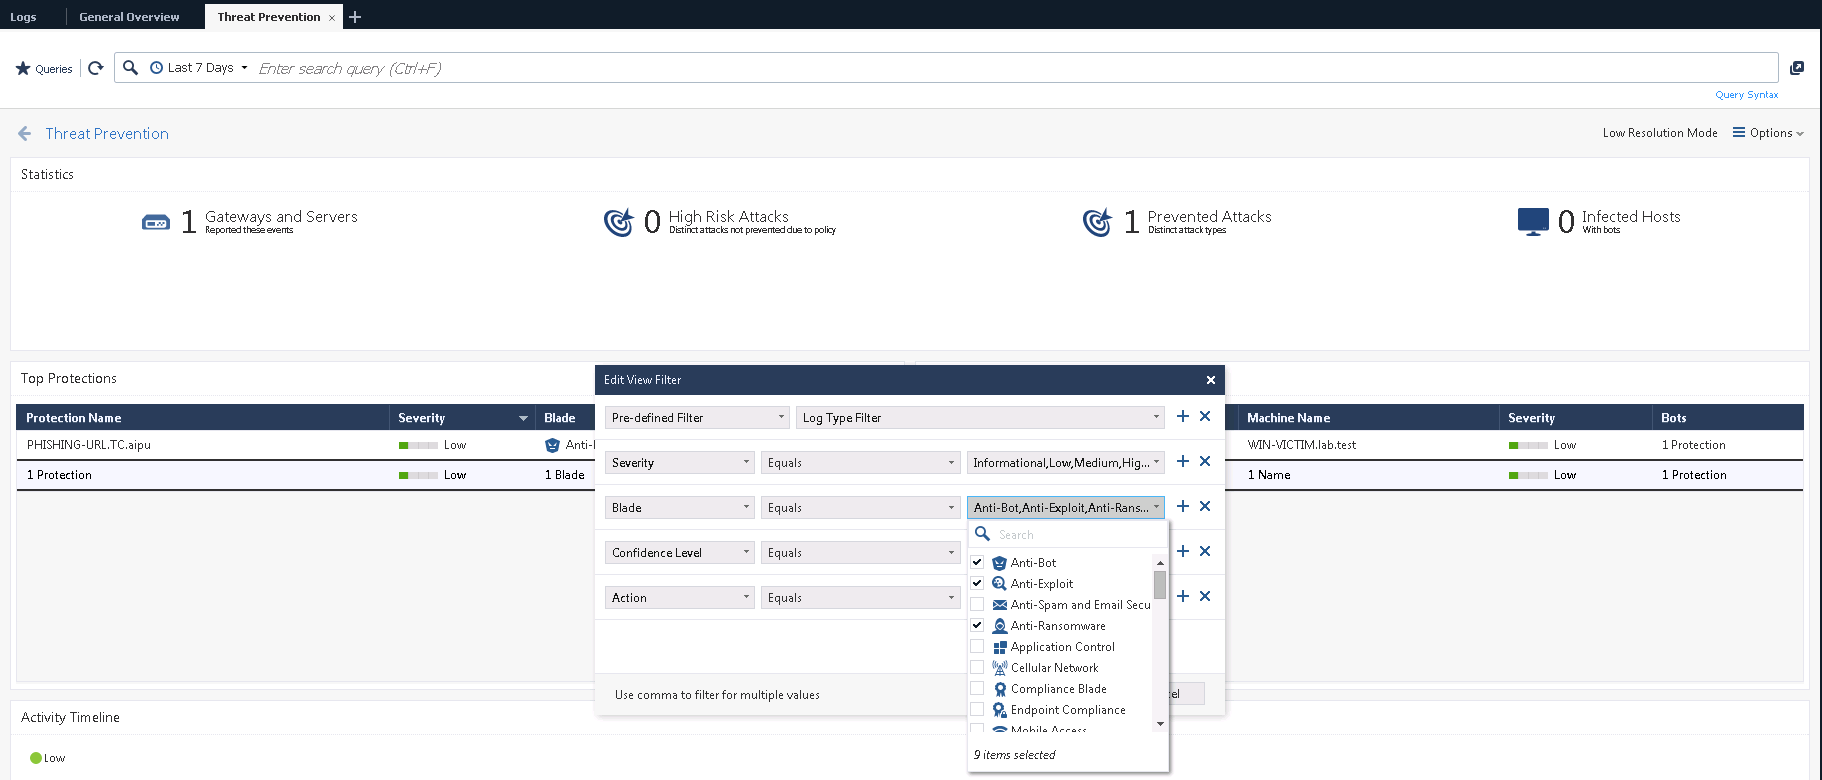
Task: Click the main search query field
Action: [x=1015, y=68]
